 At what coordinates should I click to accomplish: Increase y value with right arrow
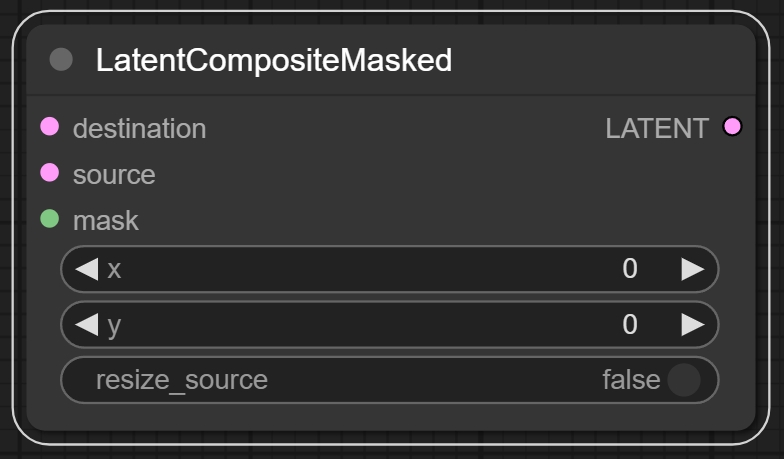point(692,324)
